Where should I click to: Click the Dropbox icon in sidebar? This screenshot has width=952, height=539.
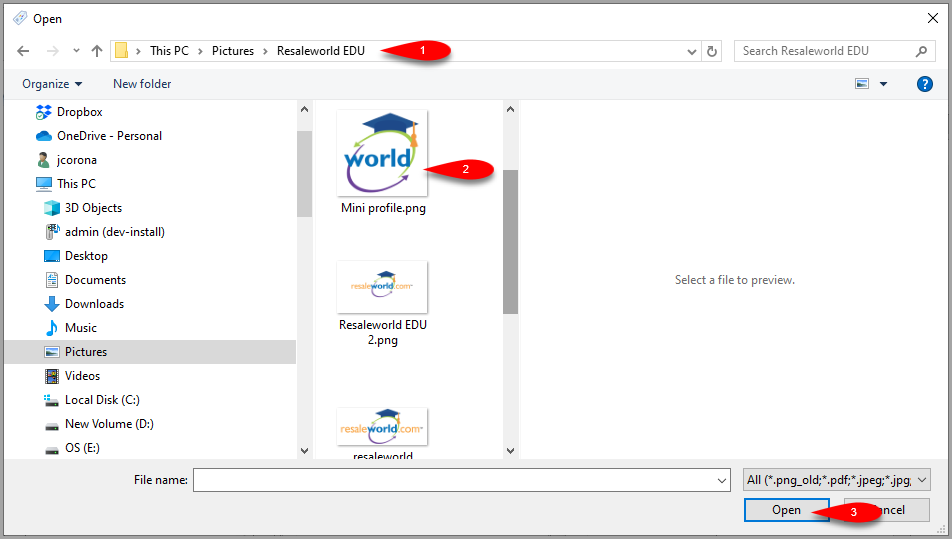(x=44, y=112)
